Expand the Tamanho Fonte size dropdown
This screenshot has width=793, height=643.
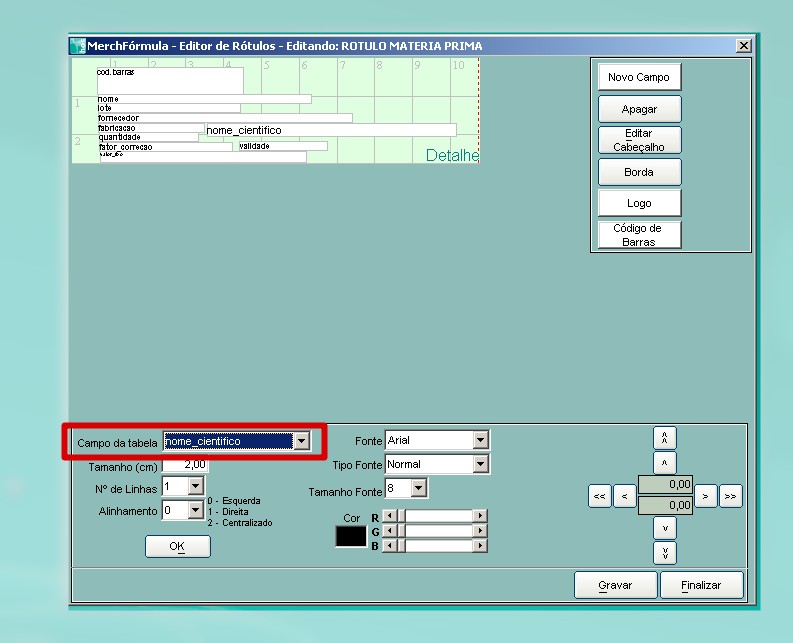click(x=419, y=488)
